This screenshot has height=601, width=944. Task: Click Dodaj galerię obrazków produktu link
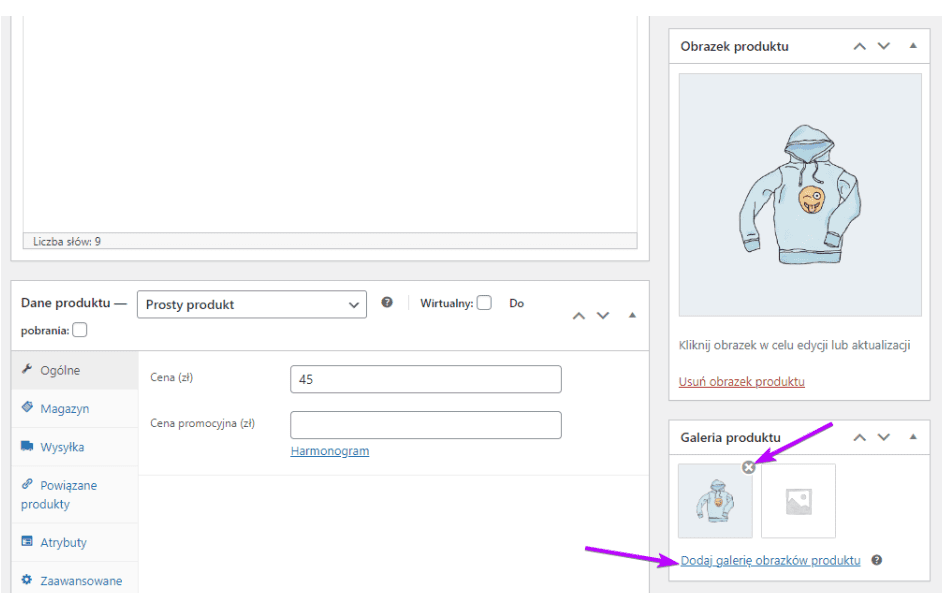point(770,561)
